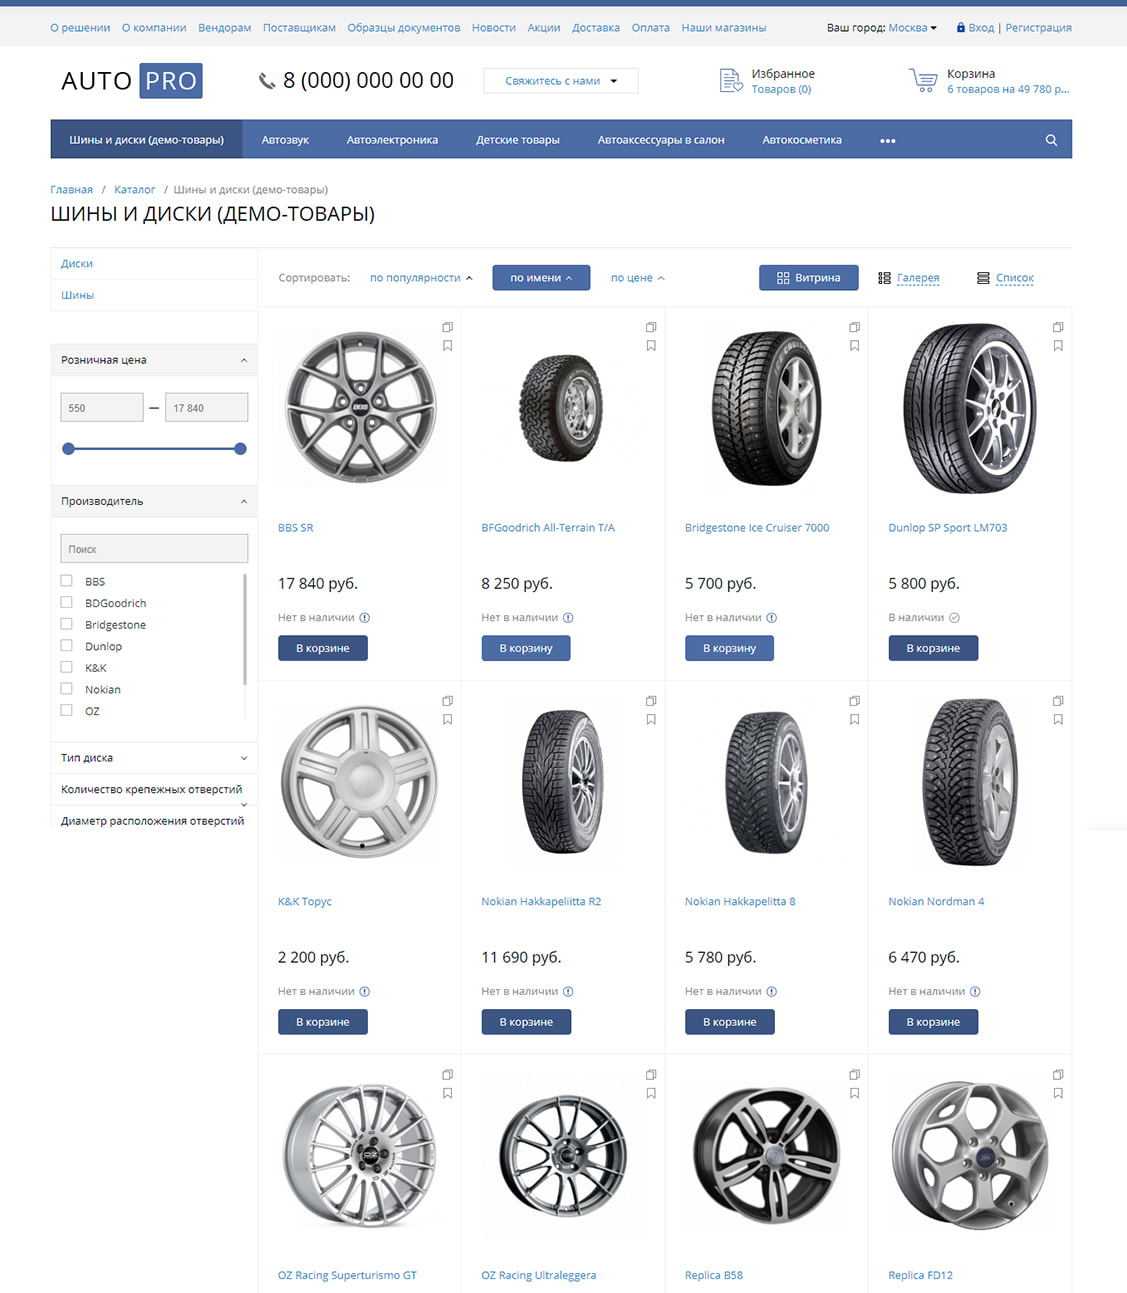Click the stock info icon for BFGoodrich
Screen dimensions: 1127x1293
point(568,618)
